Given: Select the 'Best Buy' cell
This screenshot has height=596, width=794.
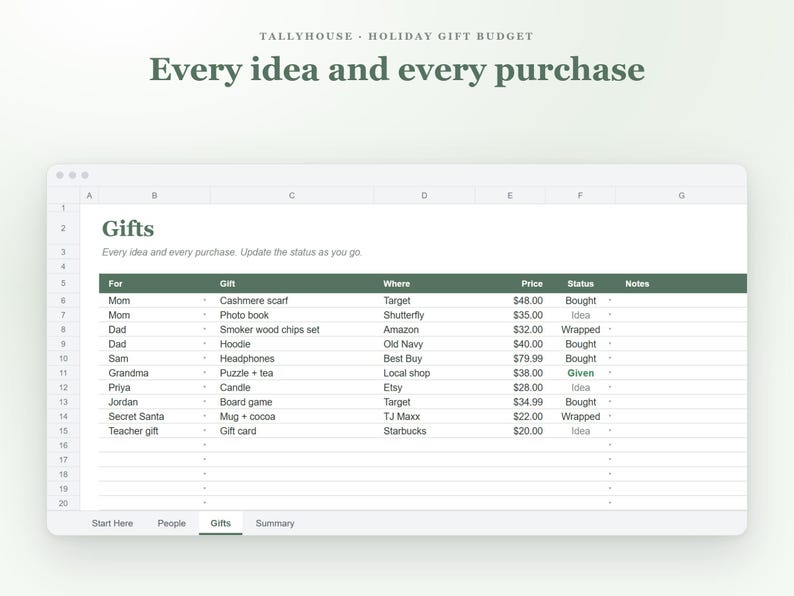Looking at the screenshot, I should [x=424, y=359].
